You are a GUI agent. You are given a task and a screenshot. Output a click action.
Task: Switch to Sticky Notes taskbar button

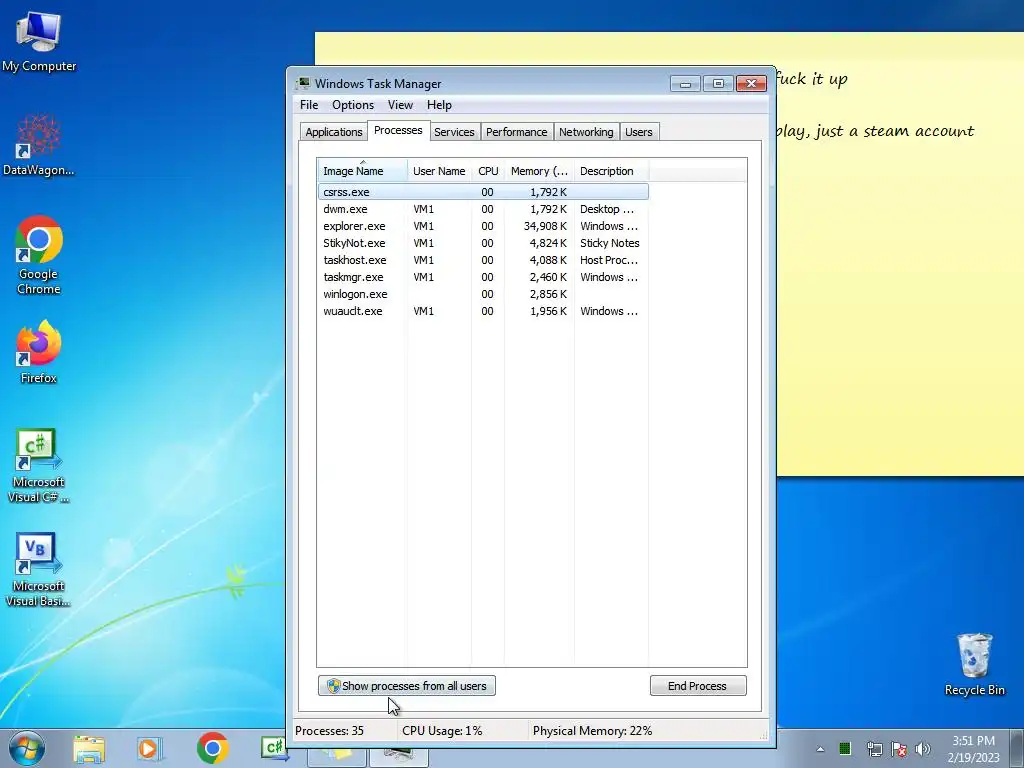point(336,757)
